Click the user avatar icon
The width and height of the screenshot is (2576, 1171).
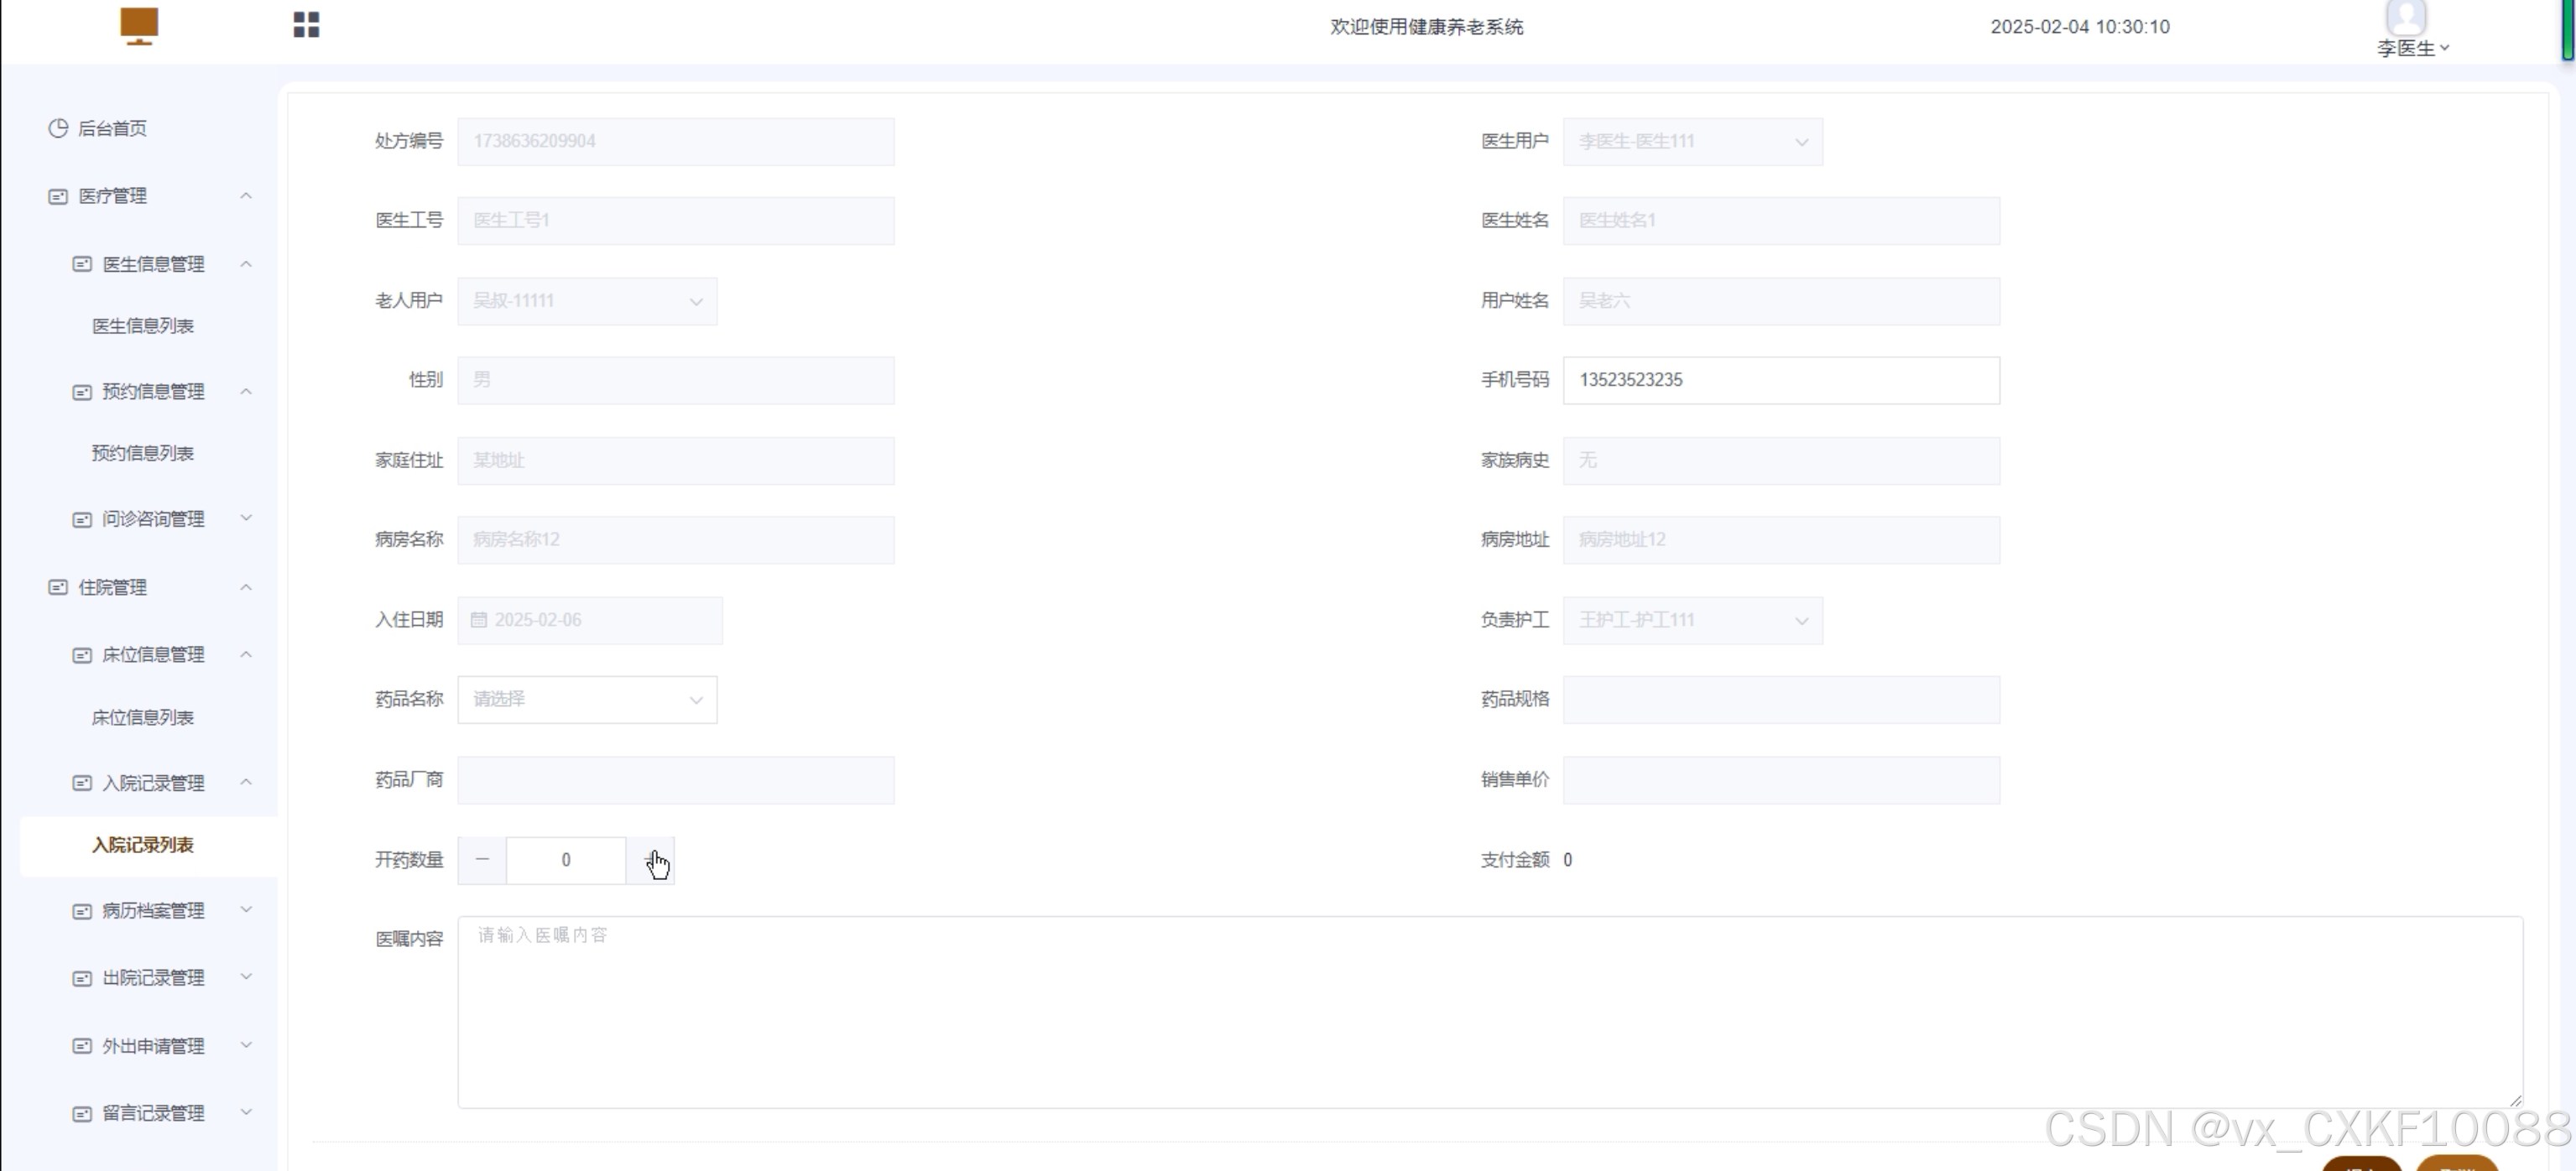tap(2406, 17)
